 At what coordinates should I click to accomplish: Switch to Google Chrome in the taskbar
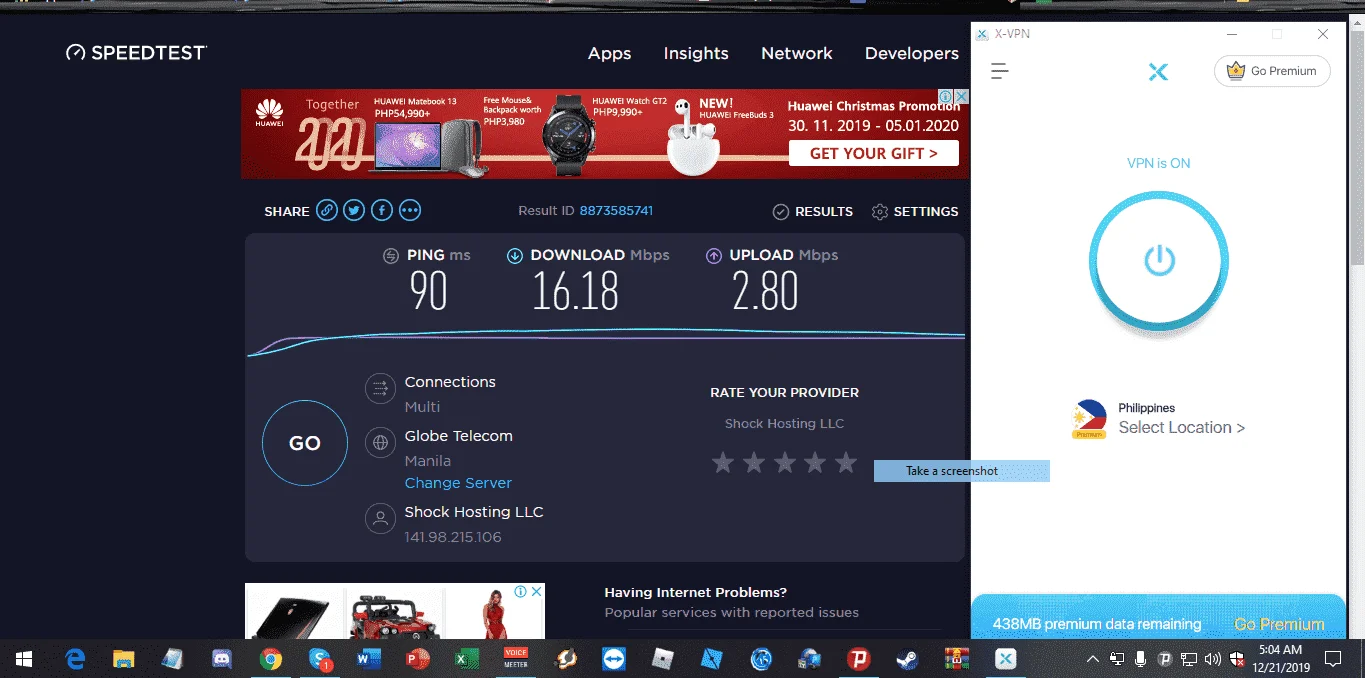pos(270,659)
